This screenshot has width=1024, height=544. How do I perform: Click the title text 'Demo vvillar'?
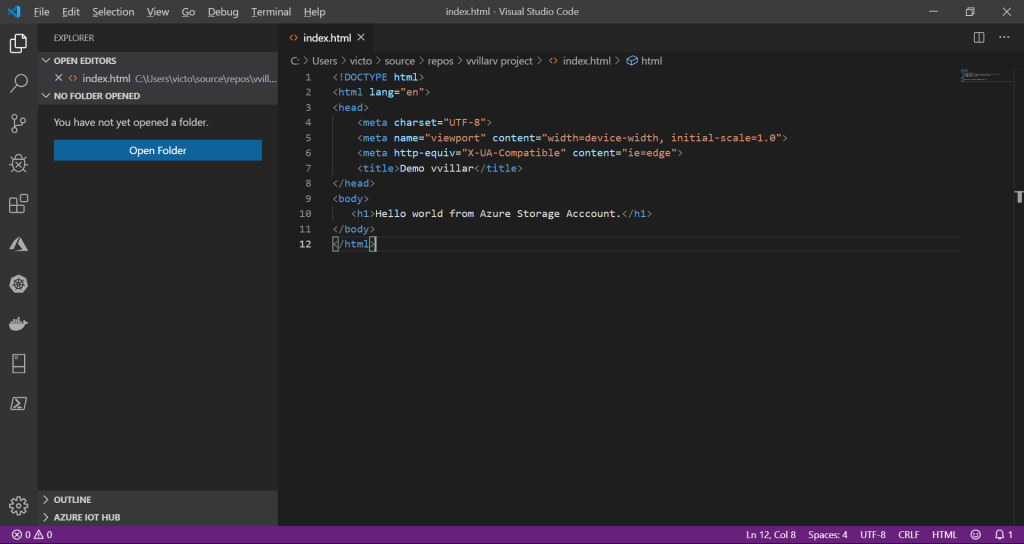pyautogui.click(x=436, y=168)
